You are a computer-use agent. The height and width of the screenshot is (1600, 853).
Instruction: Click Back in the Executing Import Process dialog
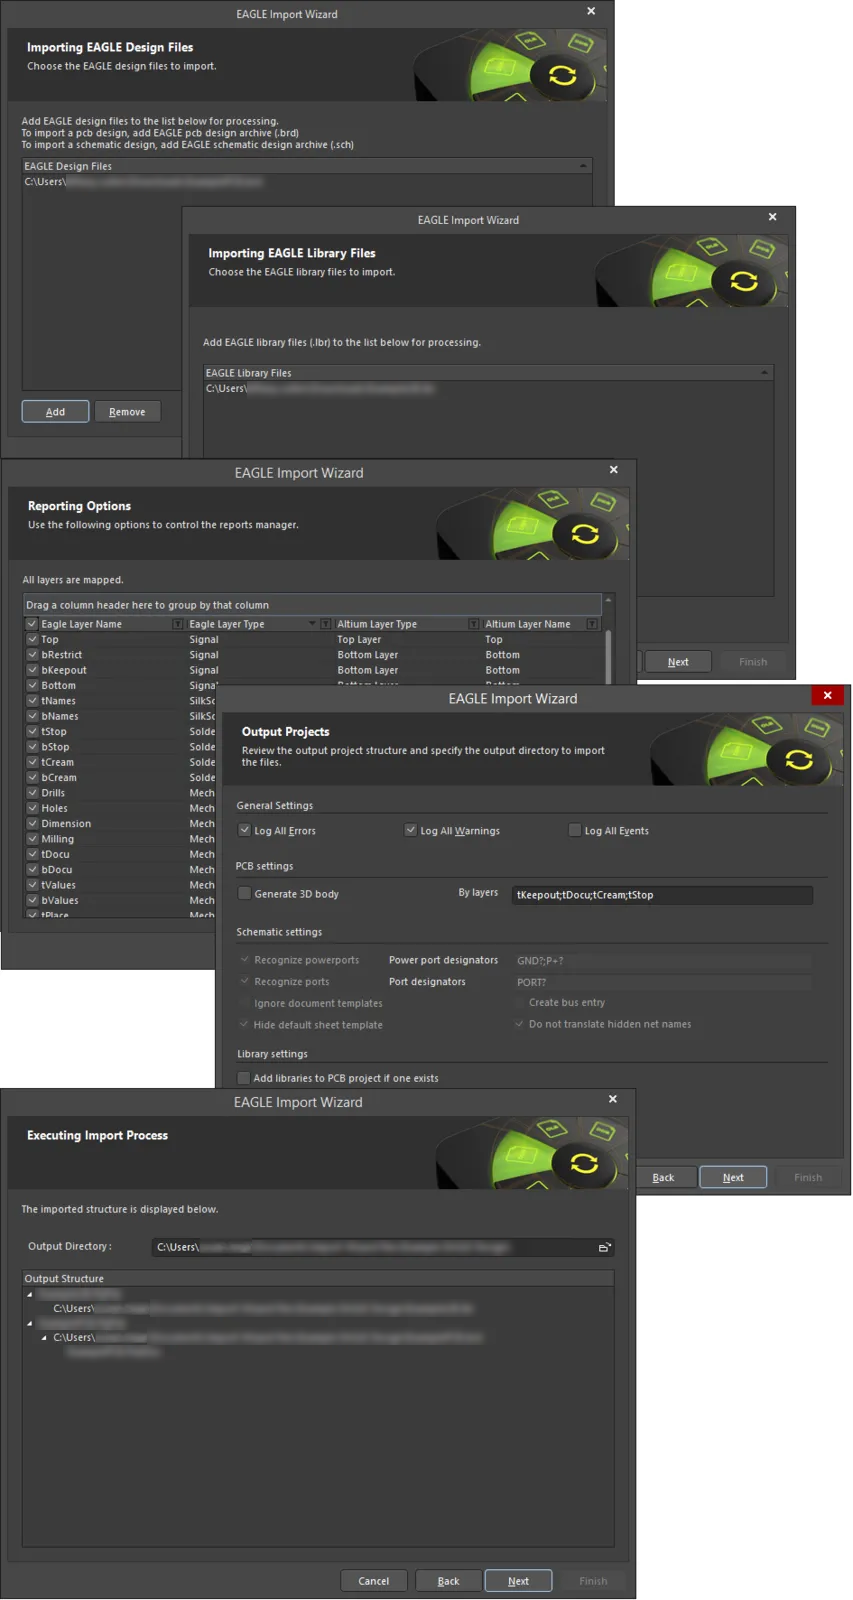pyautogui.click(x=449, y=1581)
